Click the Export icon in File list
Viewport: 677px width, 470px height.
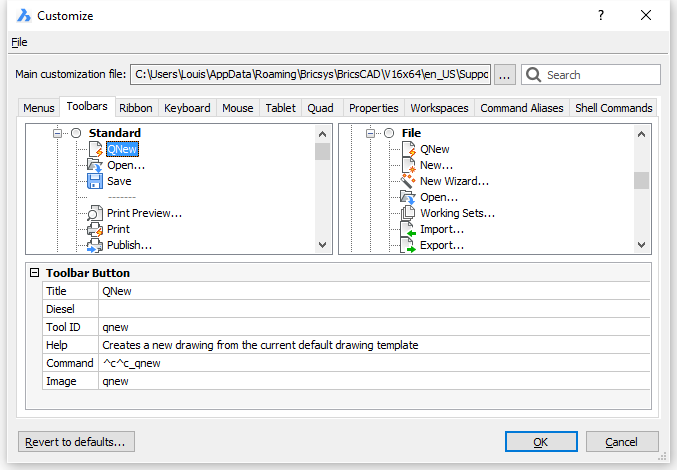[408, 245]
